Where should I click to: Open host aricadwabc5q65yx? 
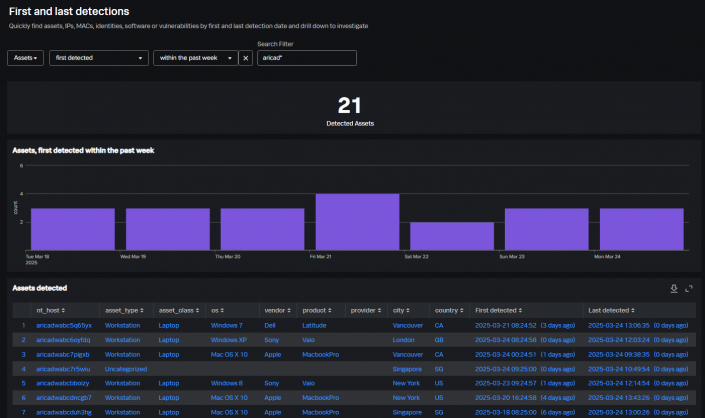64,325
